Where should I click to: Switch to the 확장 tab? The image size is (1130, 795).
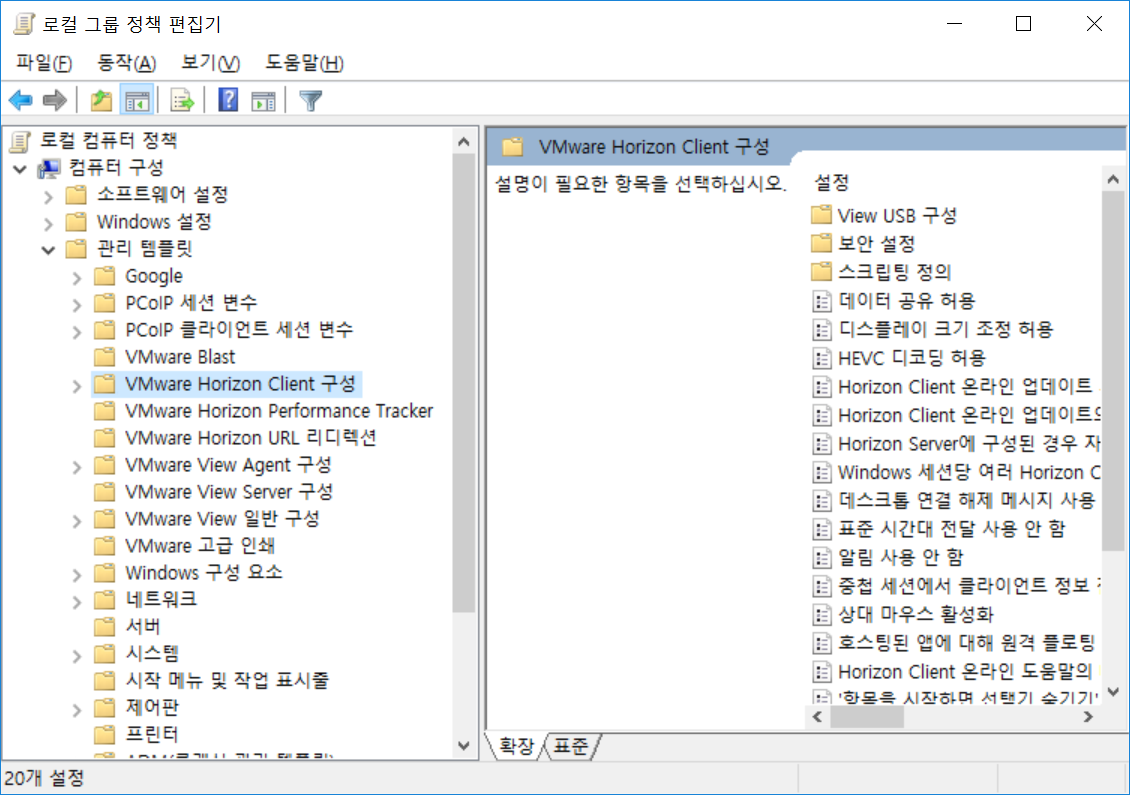(x=517, y=745)
